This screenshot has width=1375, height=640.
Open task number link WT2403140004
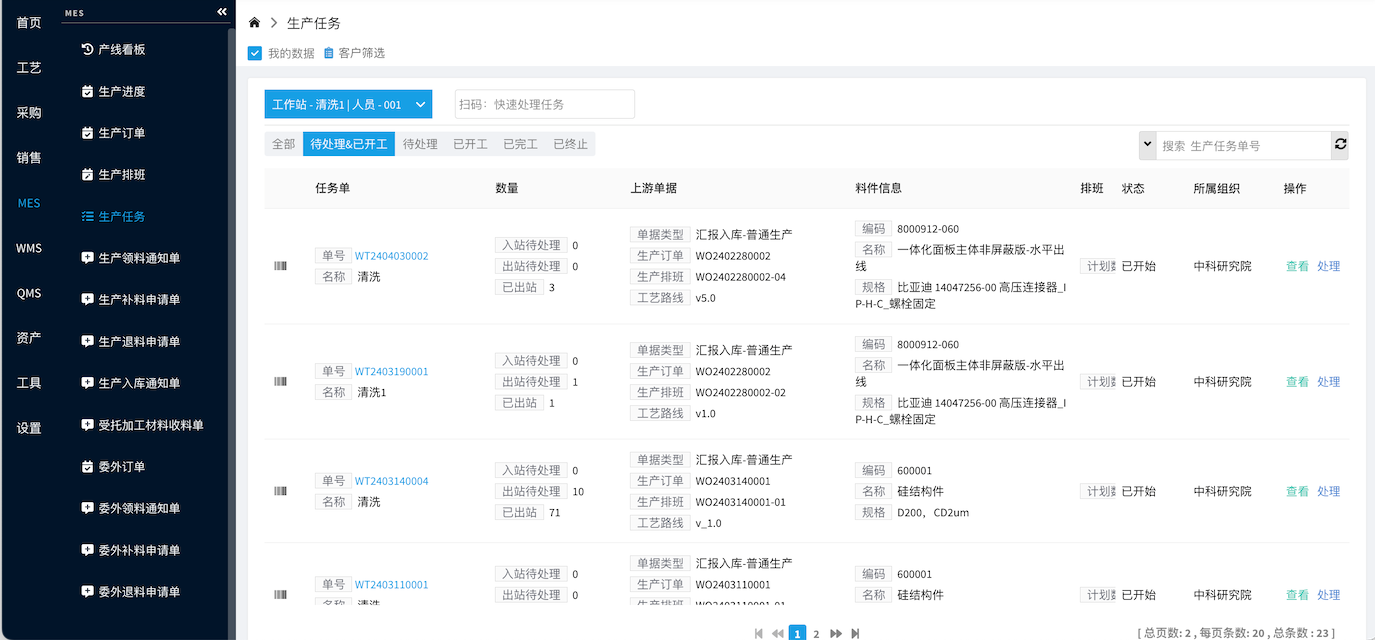[391, 481]
